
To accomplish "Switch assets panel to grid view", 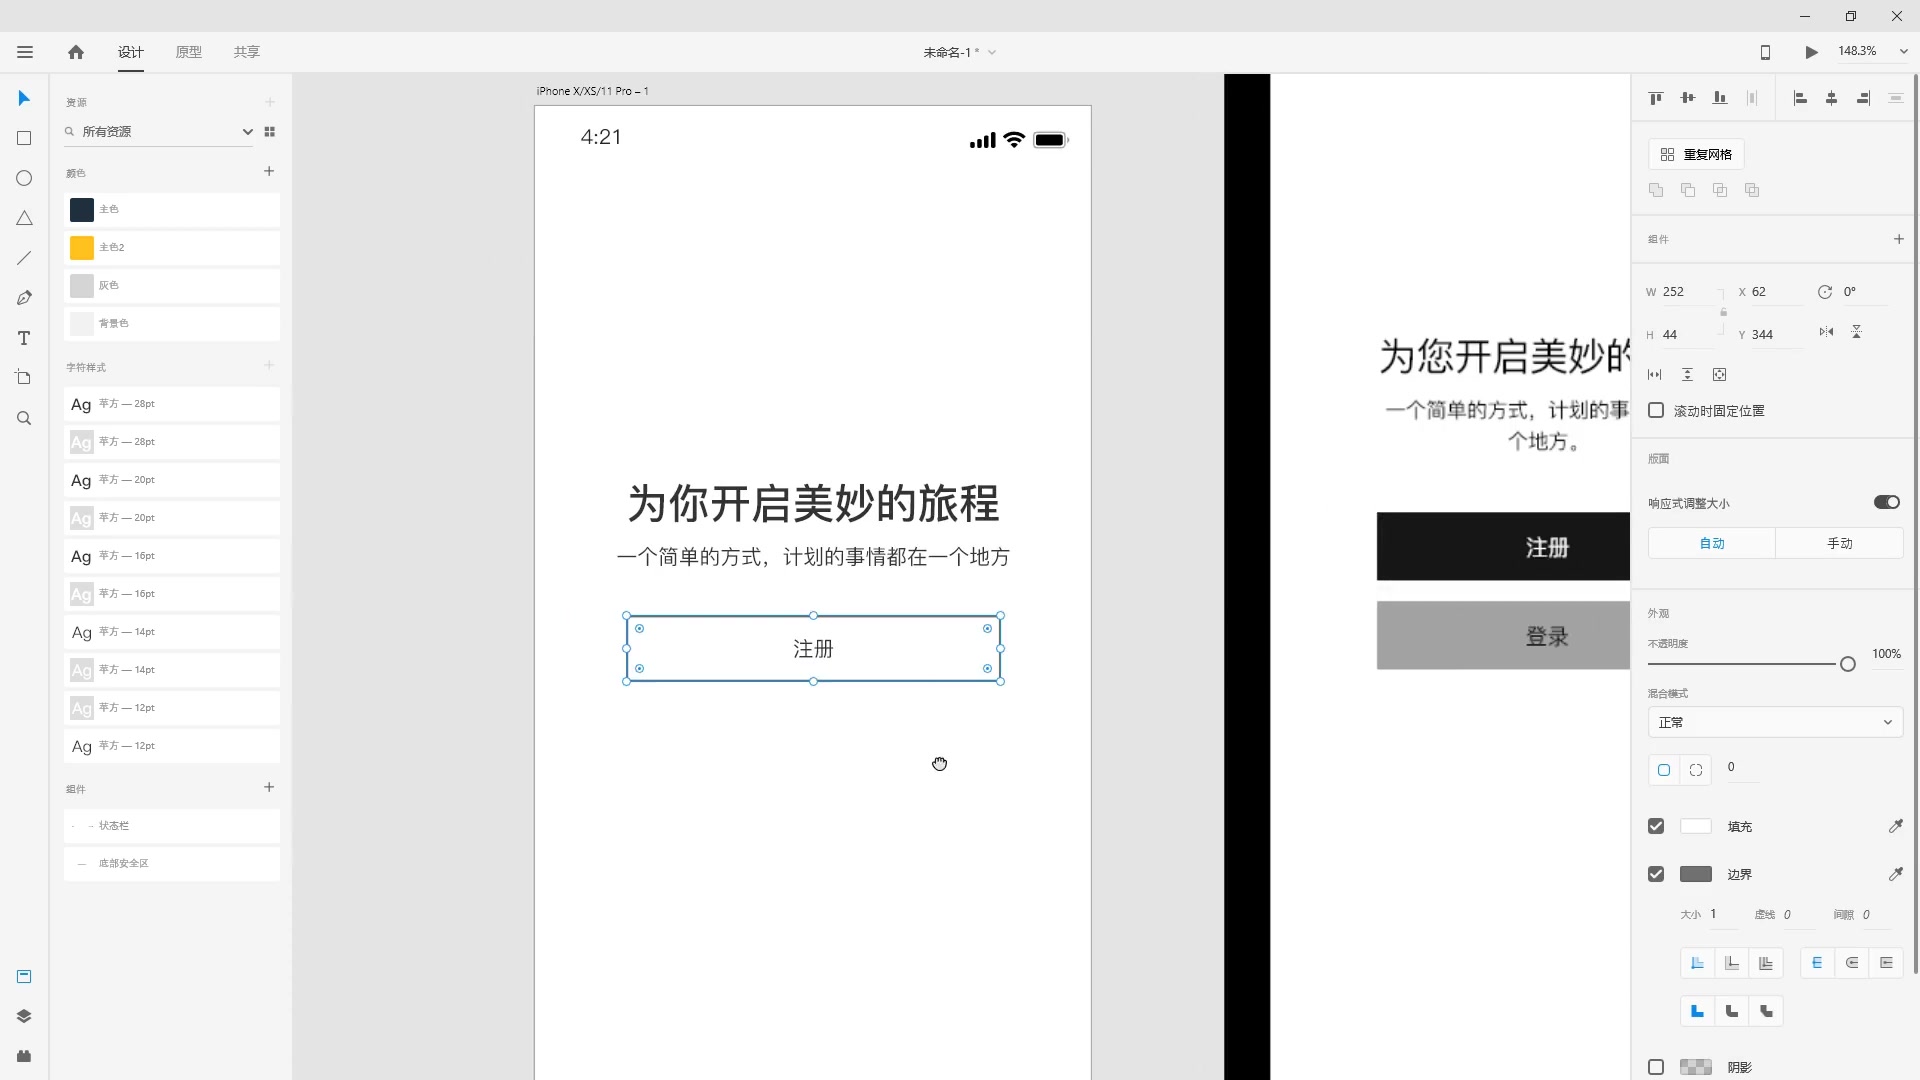I will pos(269,132).
